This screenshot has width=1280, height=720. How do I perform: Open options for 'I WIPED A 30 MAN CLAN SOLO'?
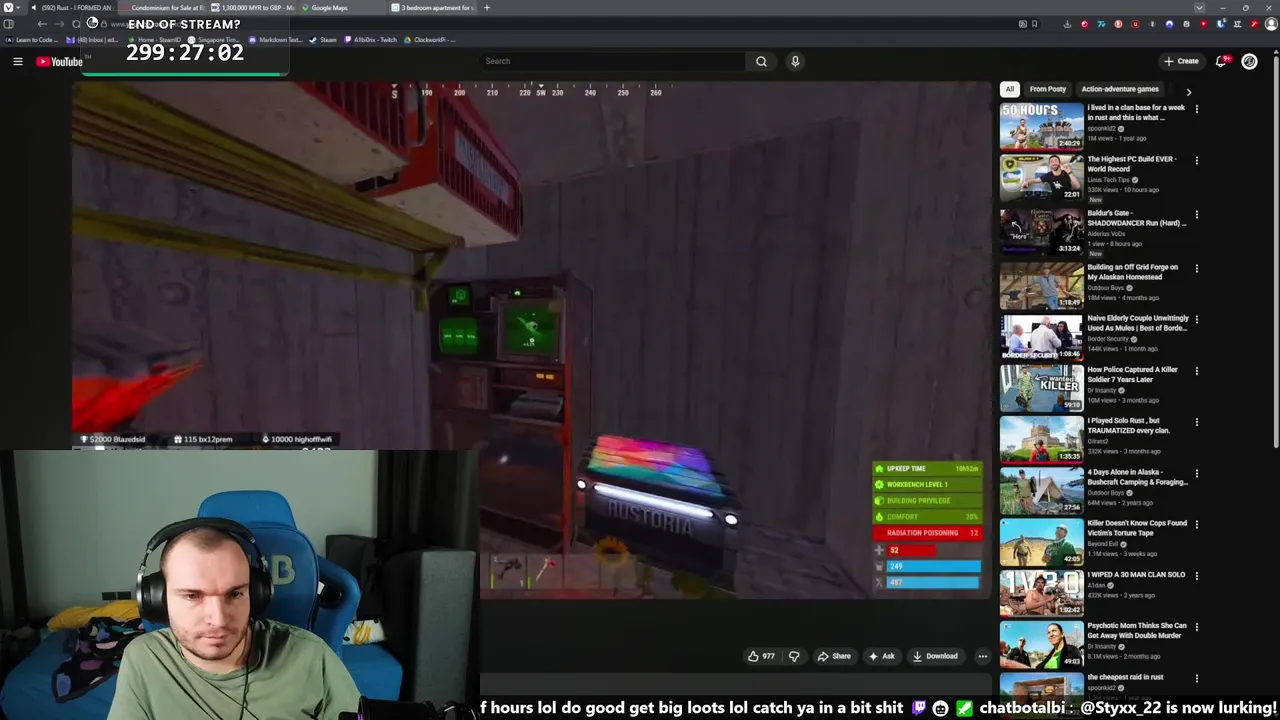pos(1196,576)
